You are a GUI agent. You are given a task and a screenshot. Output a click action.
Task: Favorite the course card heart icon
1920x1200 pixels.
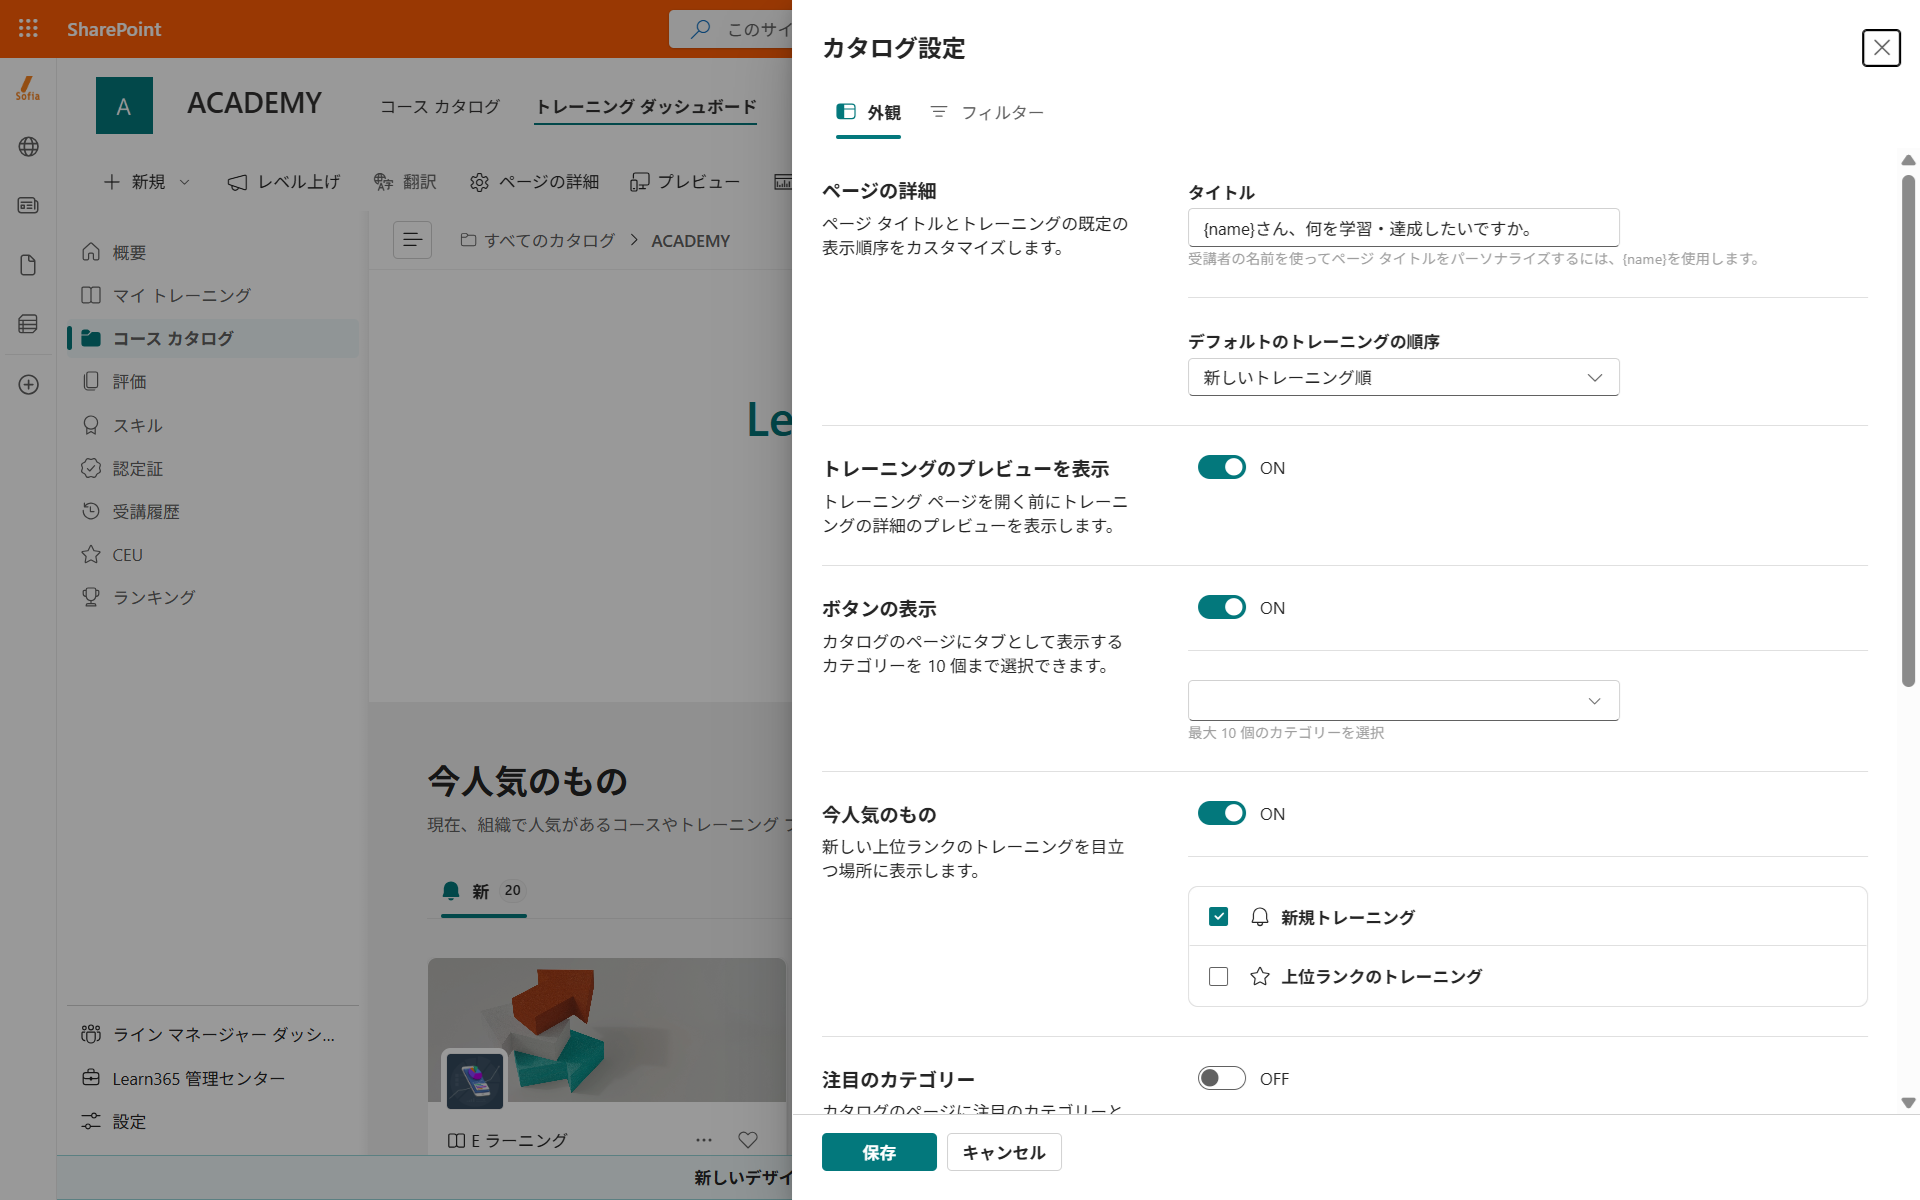(x=748, y=1139)
